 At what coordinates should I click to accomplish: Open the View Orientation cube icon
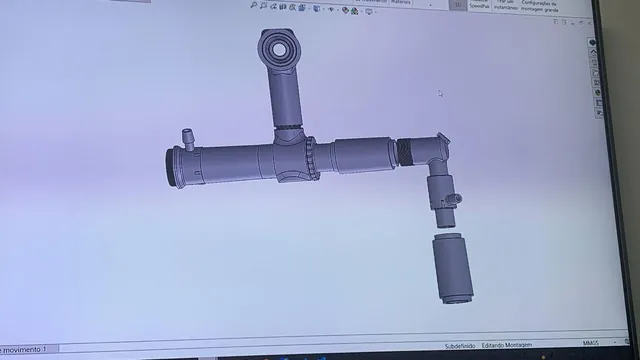(x=302, y=8)
